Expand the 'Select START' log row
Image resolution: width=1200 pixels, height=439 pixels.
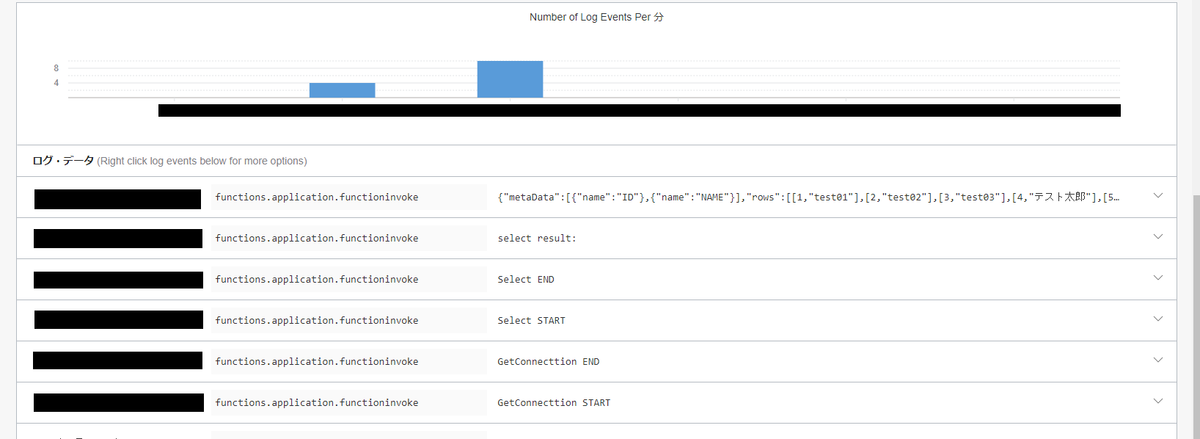click(1158, 319)
